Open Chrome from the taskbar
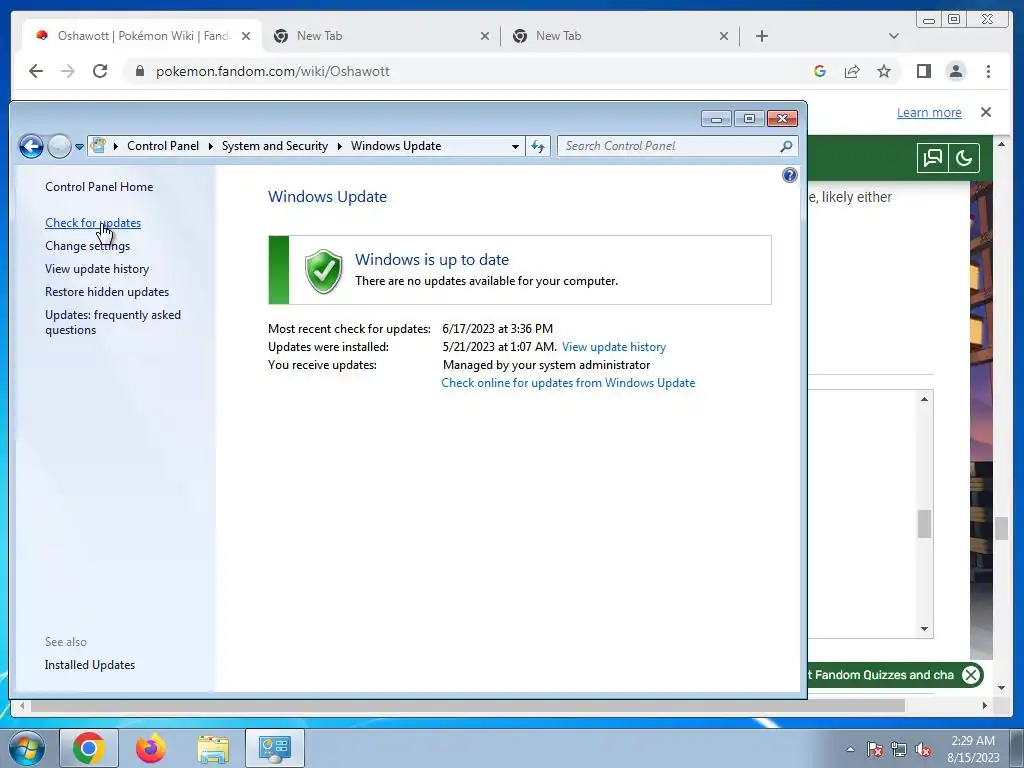Screen dimensions: 1024x768 [x=89, y=748]
